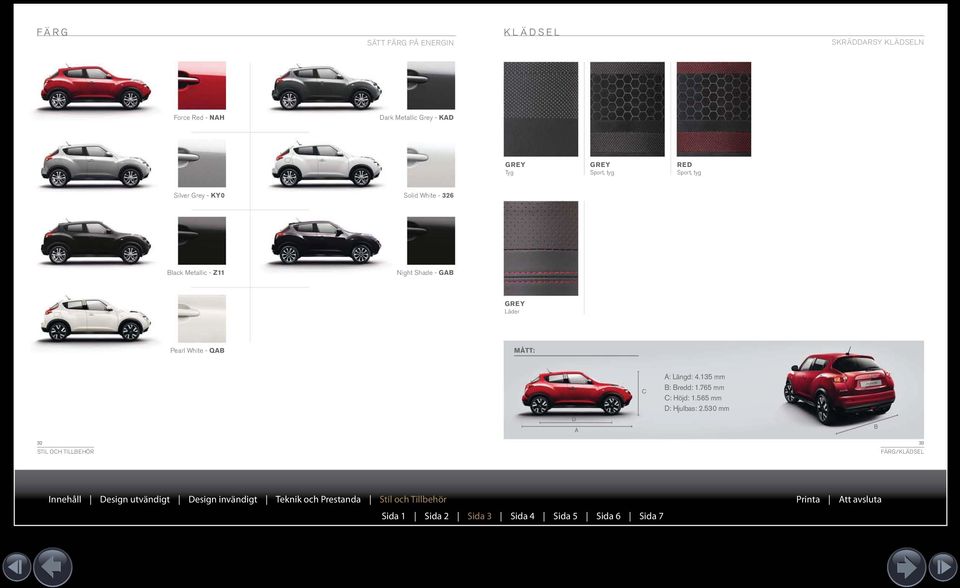
Task: Click the Black Metallic car image
Action: (96, 243)
